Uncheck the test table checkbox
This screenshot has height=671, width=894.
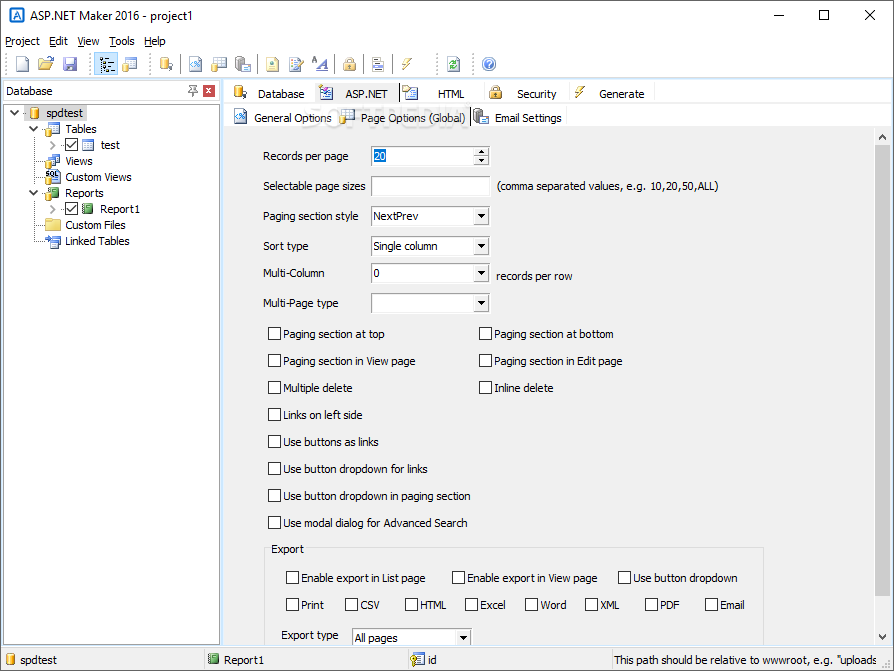[x=71, y=145]
